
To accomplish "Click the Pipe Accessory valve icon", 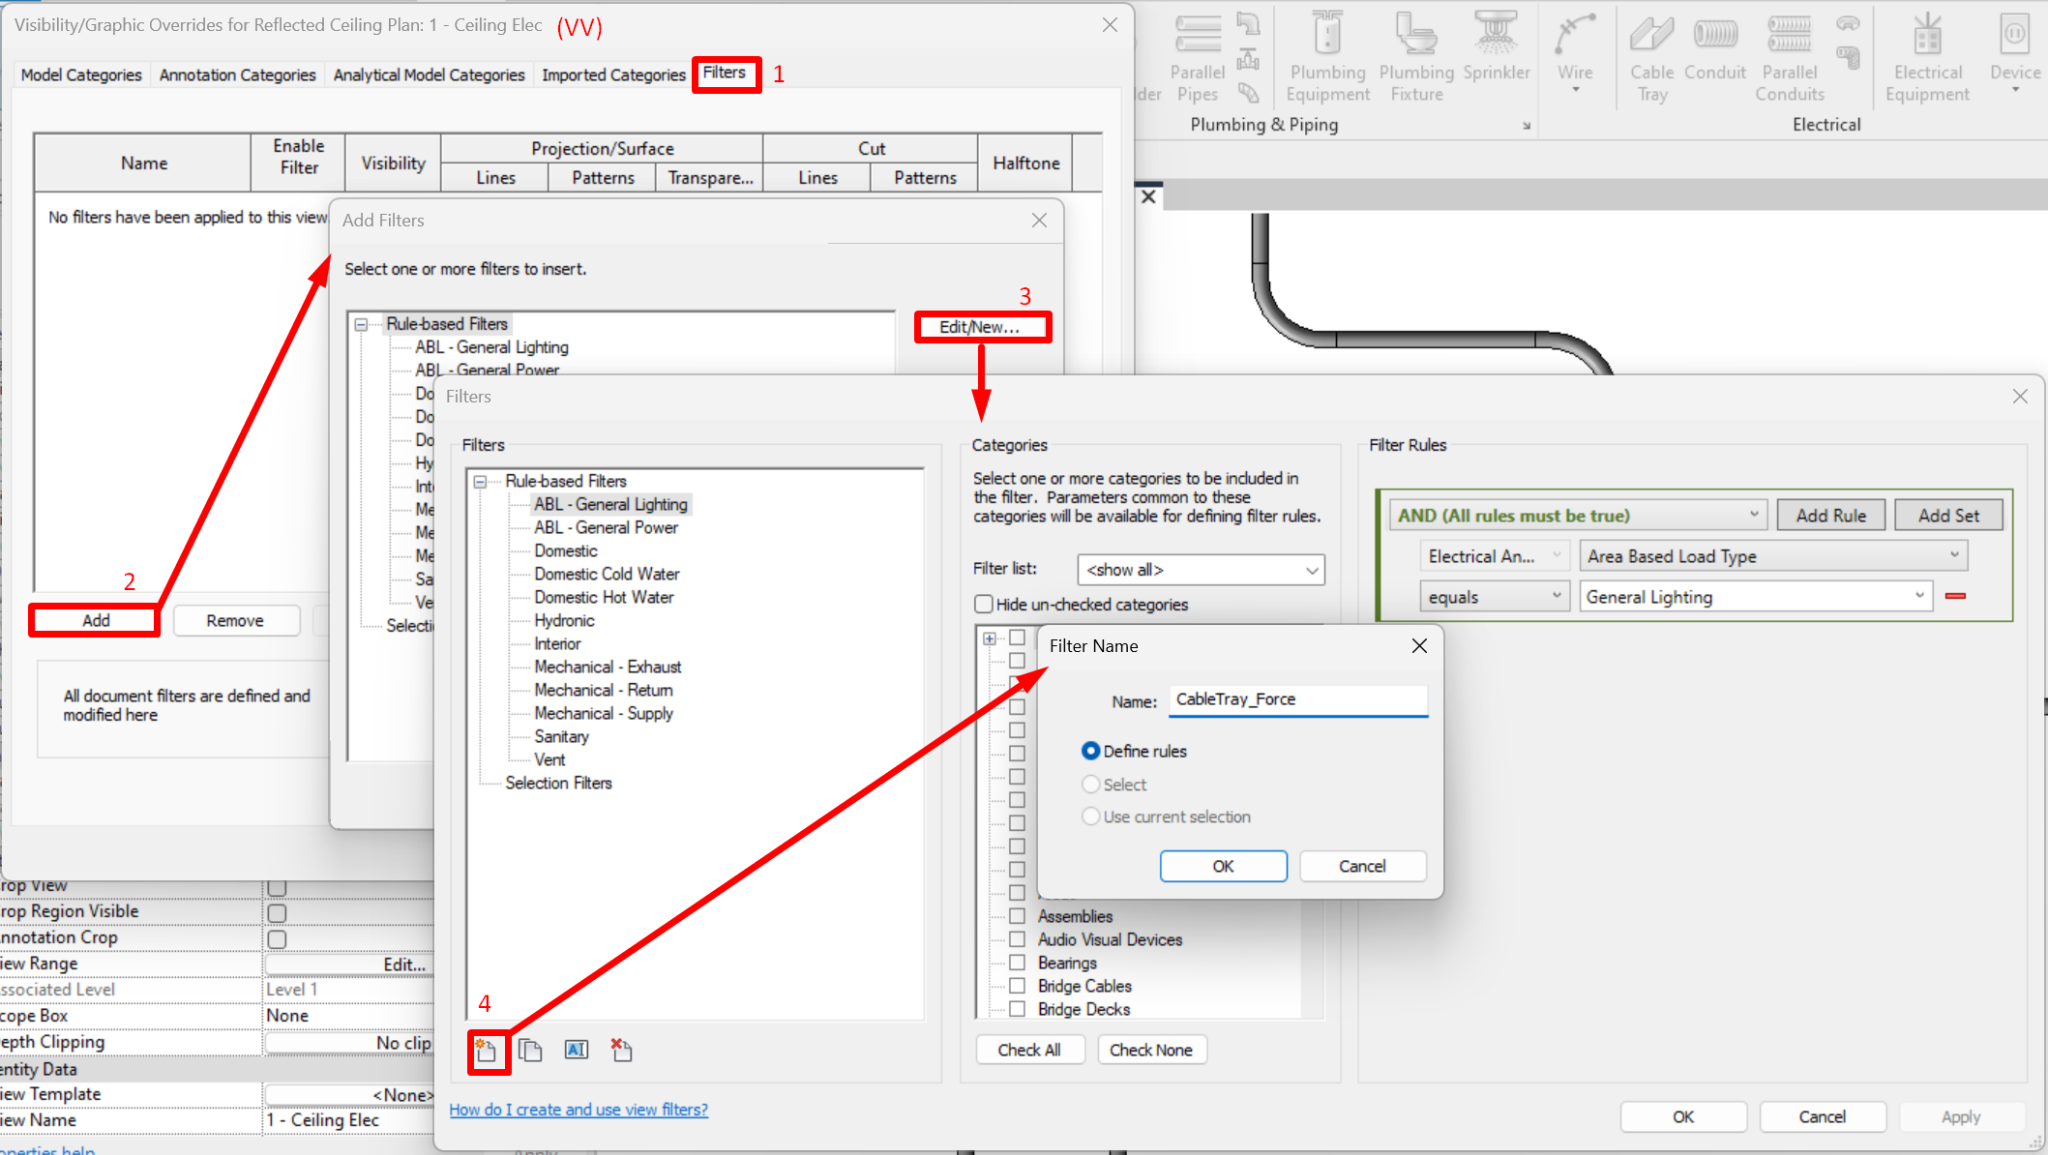I will tap(1248, 59).
